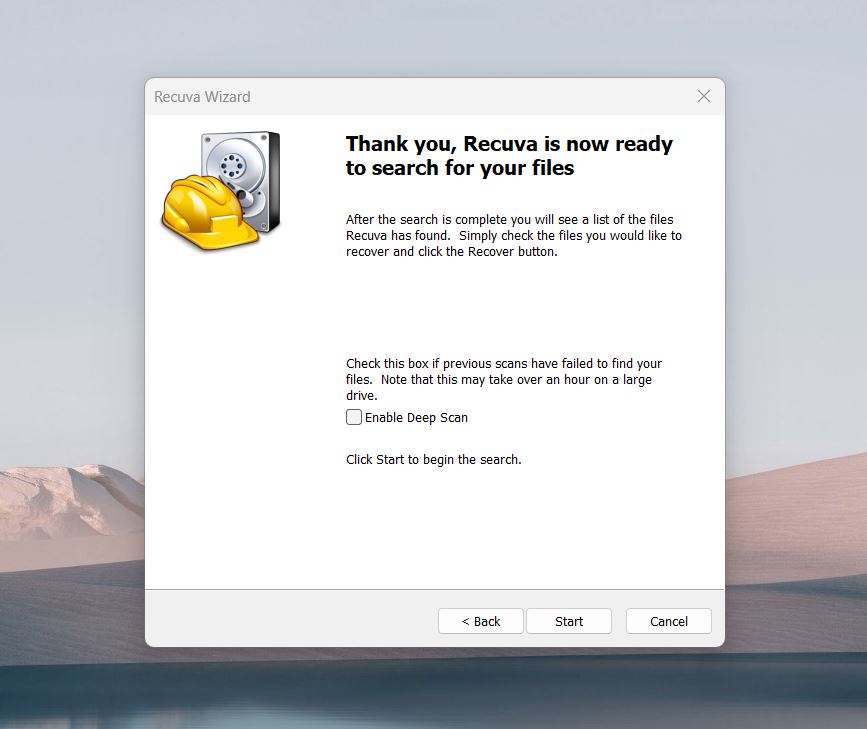Screen dimensions: 867x729
Task: Go back with the < Back button
Action: coord(480,621)
